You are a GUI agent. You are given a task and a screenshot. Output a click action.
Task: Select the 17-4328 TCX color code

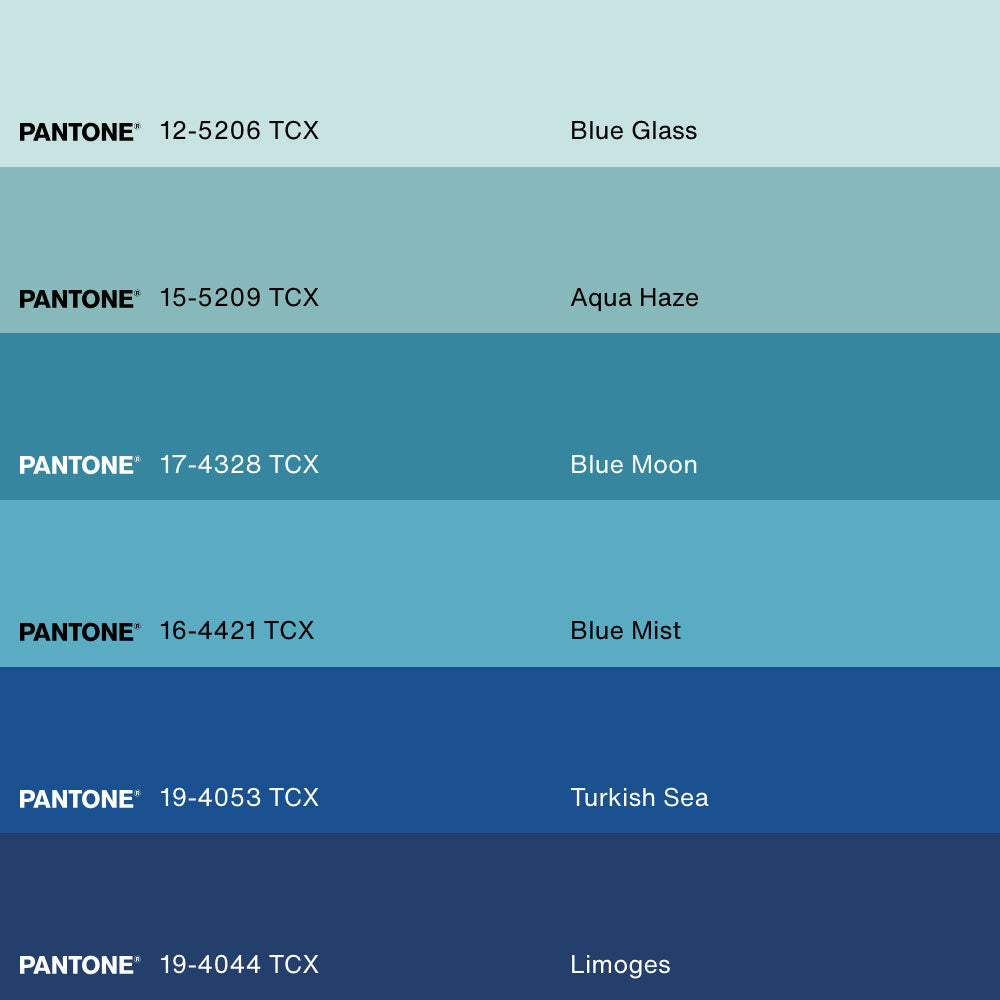pos(239,464)
